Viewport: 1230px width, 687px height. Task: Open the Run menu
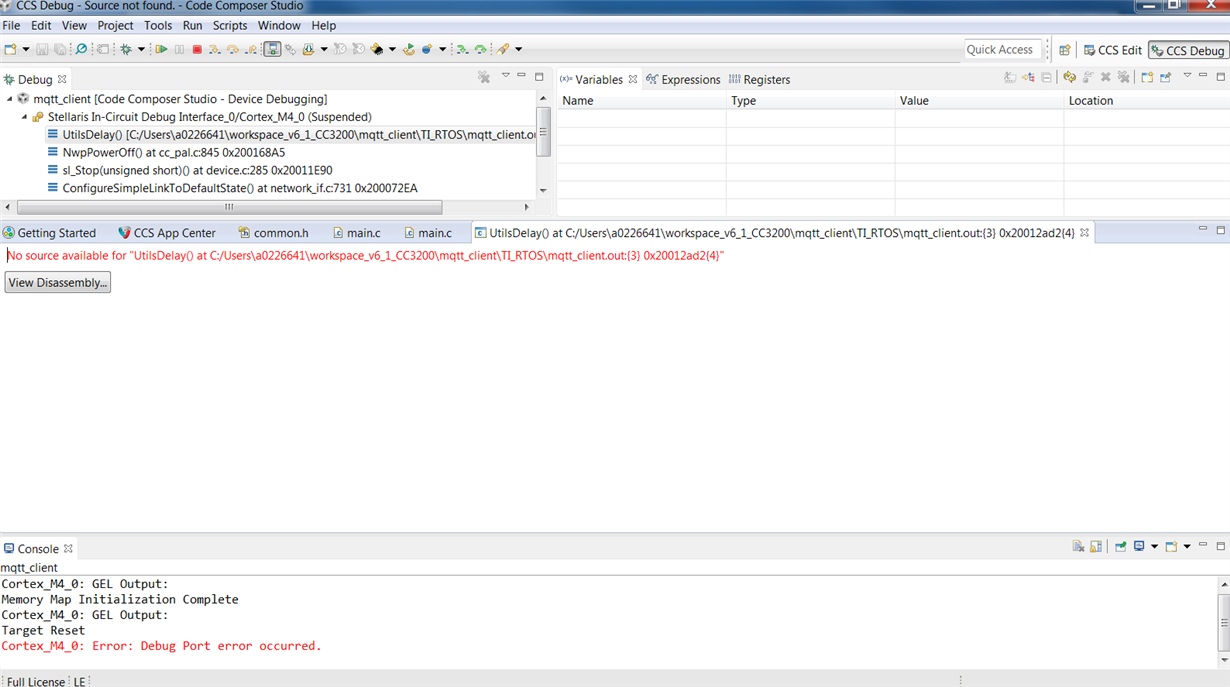(x=192, y=25)
